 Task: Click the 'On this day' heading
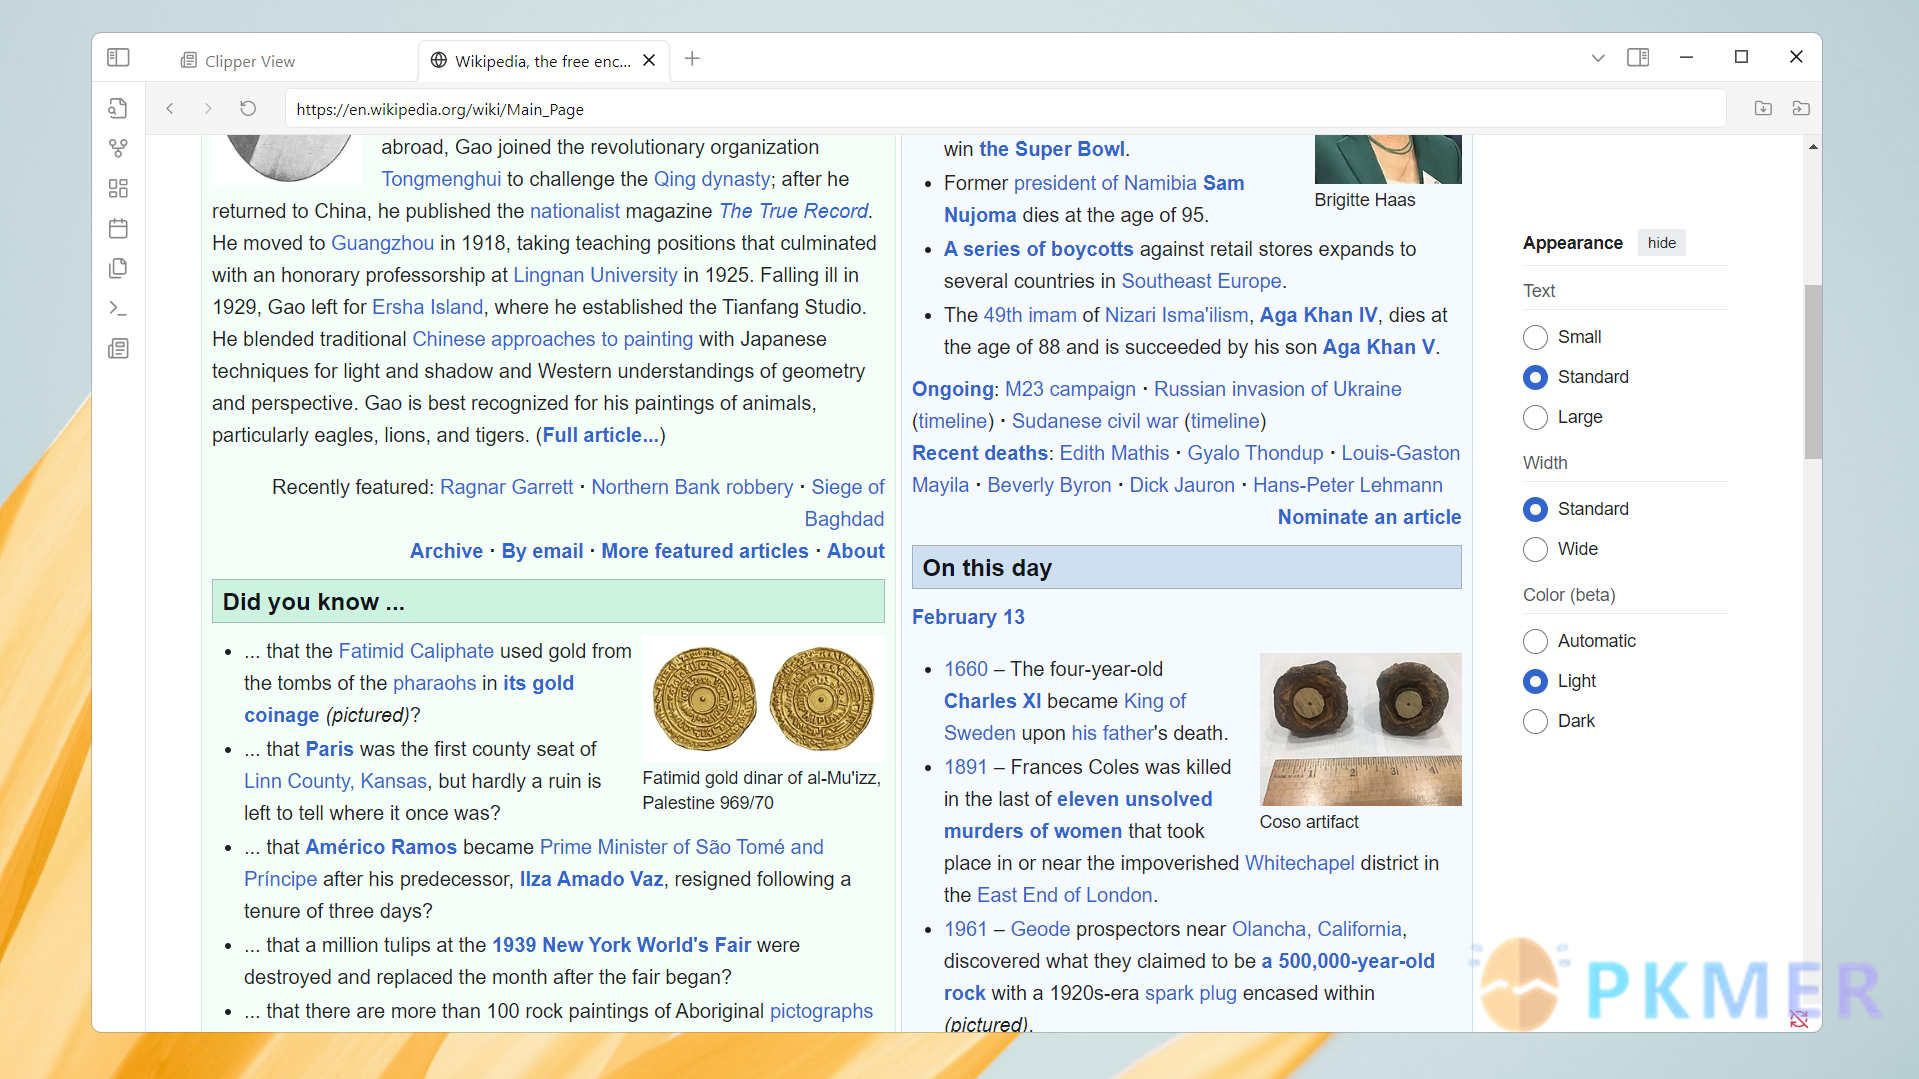pos(987,568)
